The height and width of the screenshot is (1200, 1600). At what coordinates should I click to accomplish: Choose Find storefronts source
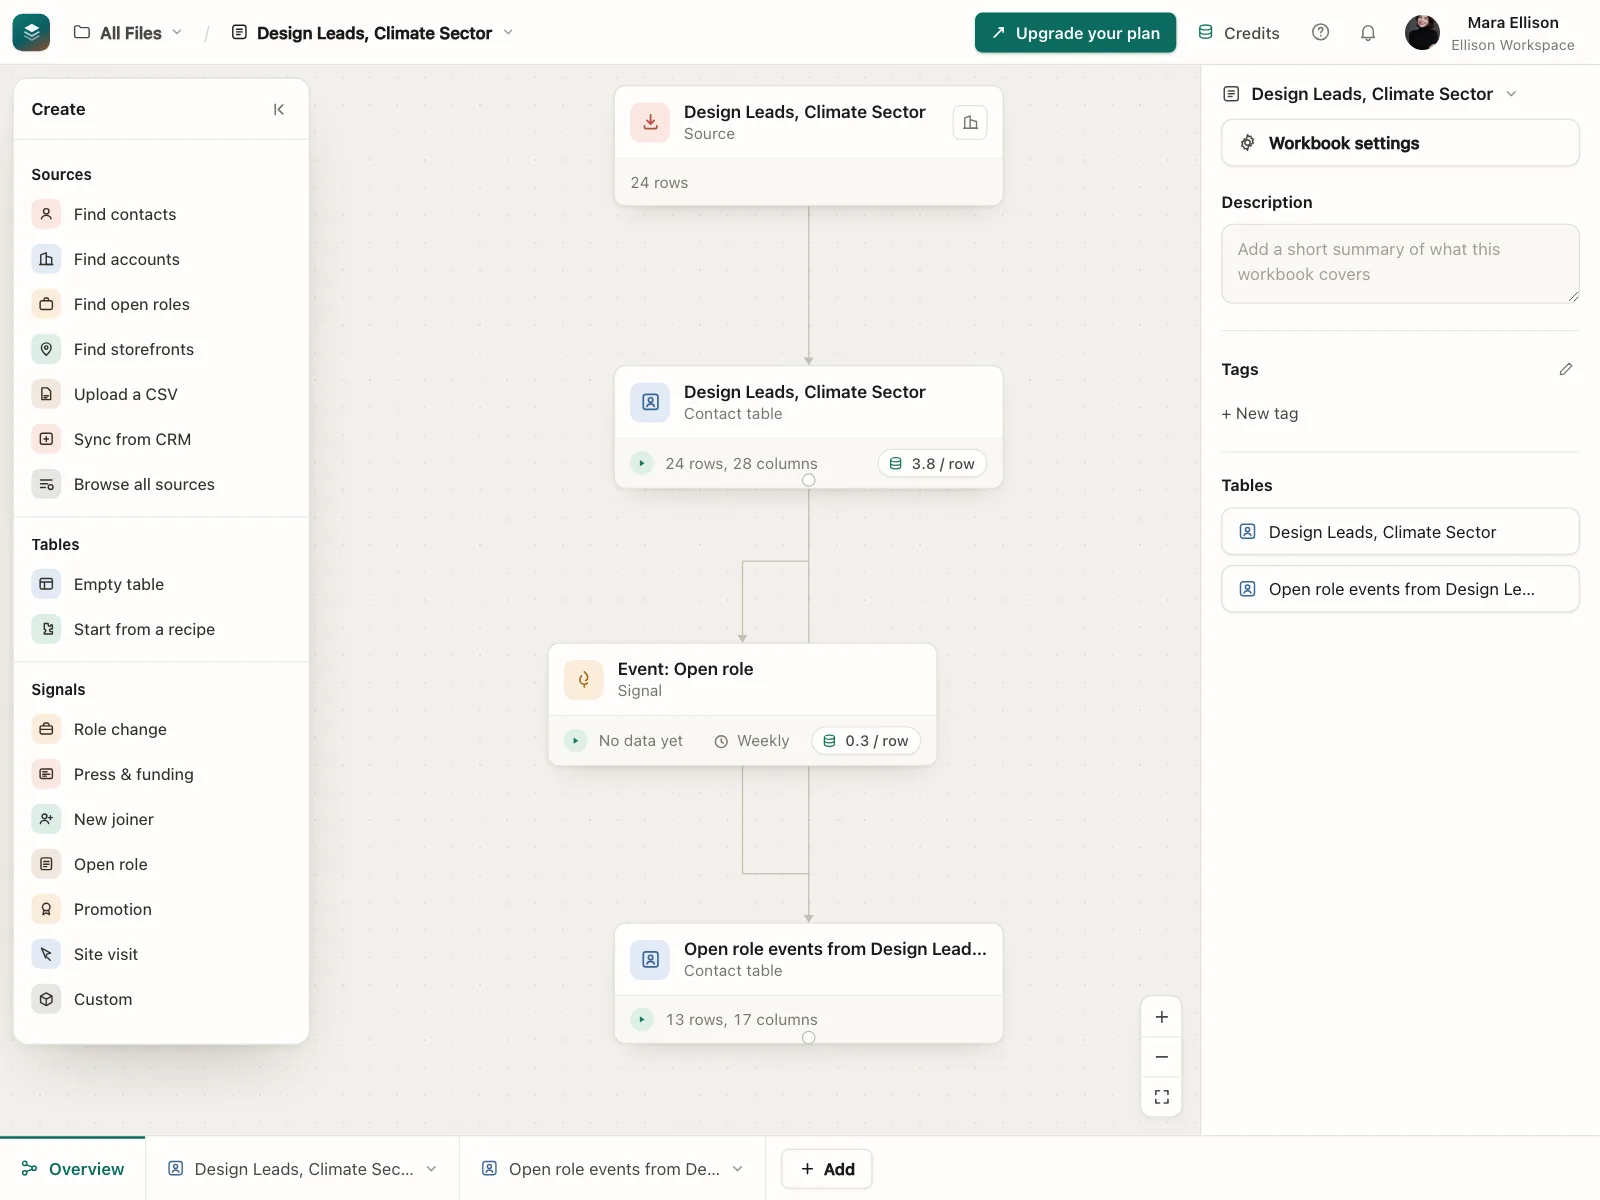coord(161,349)
